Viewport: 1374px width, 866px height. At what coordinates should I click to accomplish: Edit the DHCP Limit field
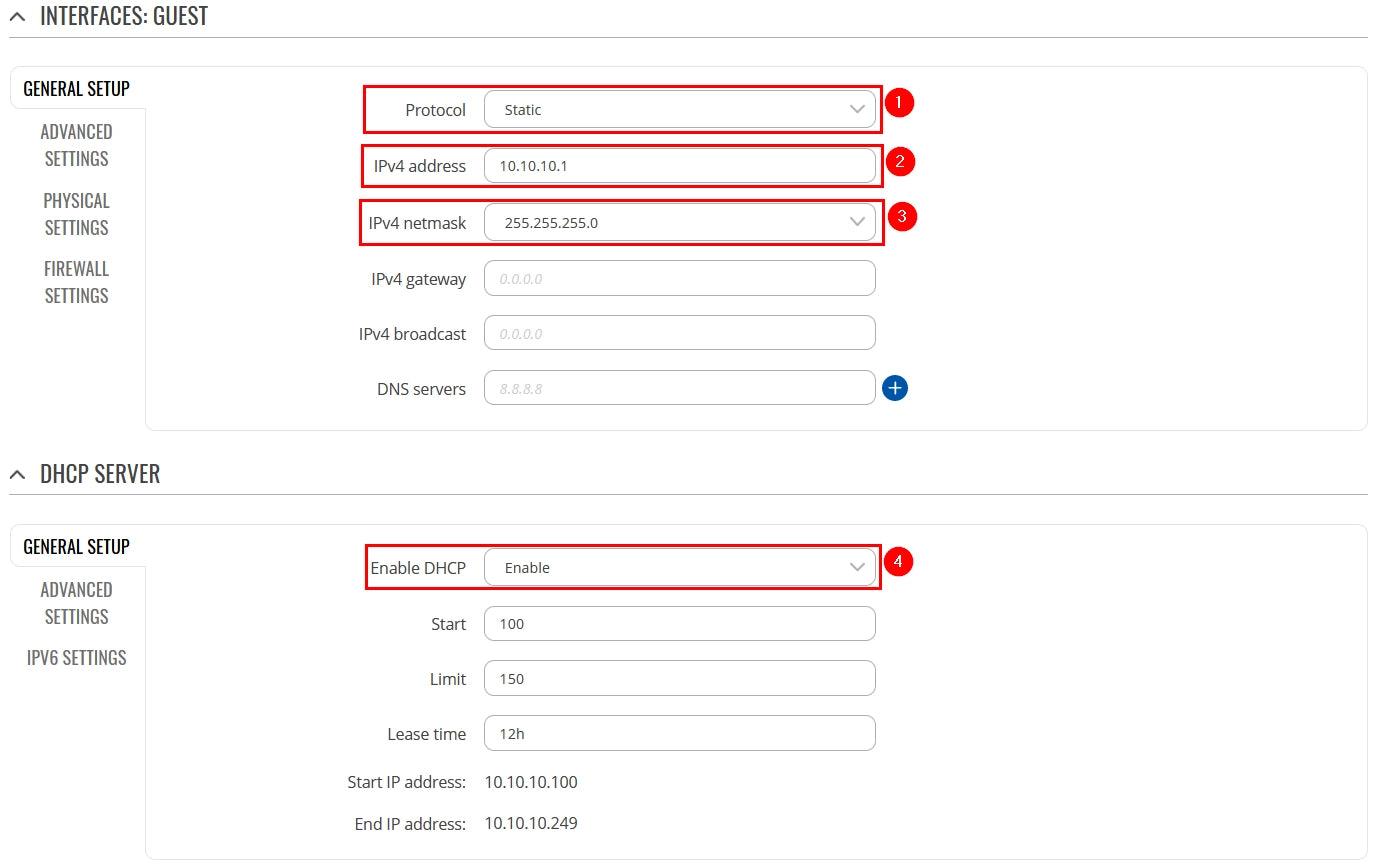(x=680, y=678)
